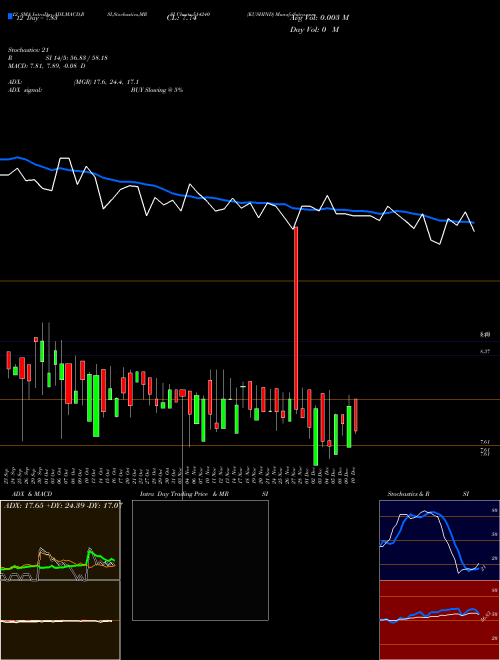
Task: Click the 'SI 14/5: 36.83 / 58.18' value
Action: pyautogui.click(x=76, y=58)
